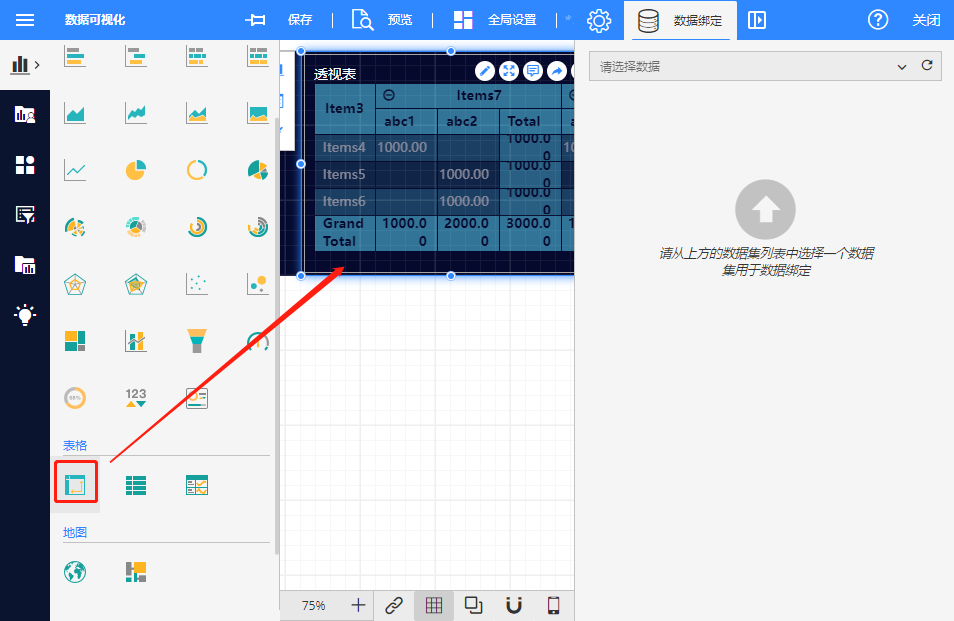Add the globe map component
Screen dimensions: 954x621
pos(75,572)
